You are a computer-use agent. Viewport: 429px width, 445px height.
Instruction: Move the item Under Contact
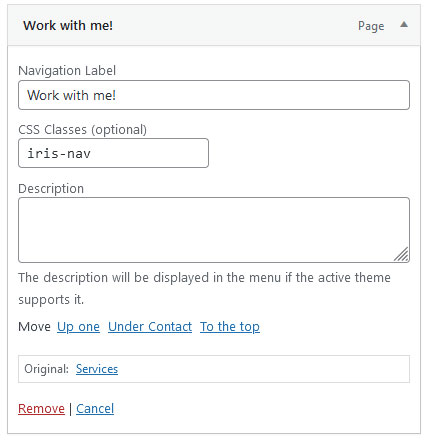click(x=150, y=327)
